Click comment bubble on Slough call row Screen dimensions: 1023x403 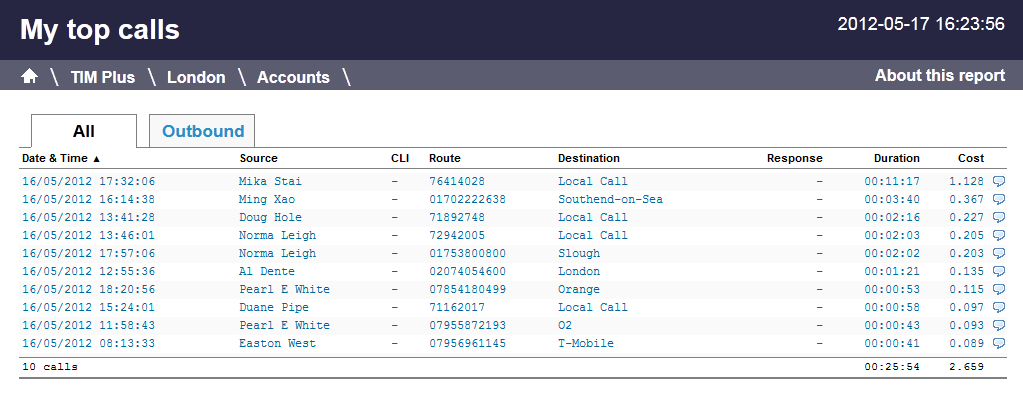tap(998, 253)
